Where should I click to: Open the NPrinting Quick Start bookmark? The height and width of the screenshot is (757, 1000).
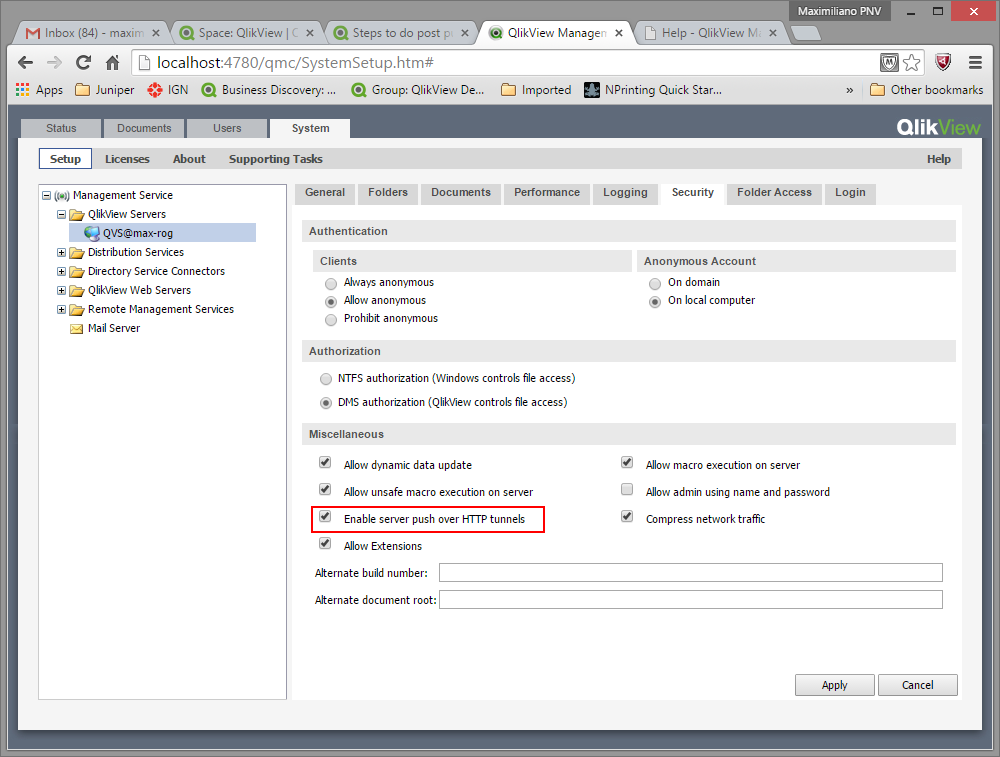(x=653, y=90)
